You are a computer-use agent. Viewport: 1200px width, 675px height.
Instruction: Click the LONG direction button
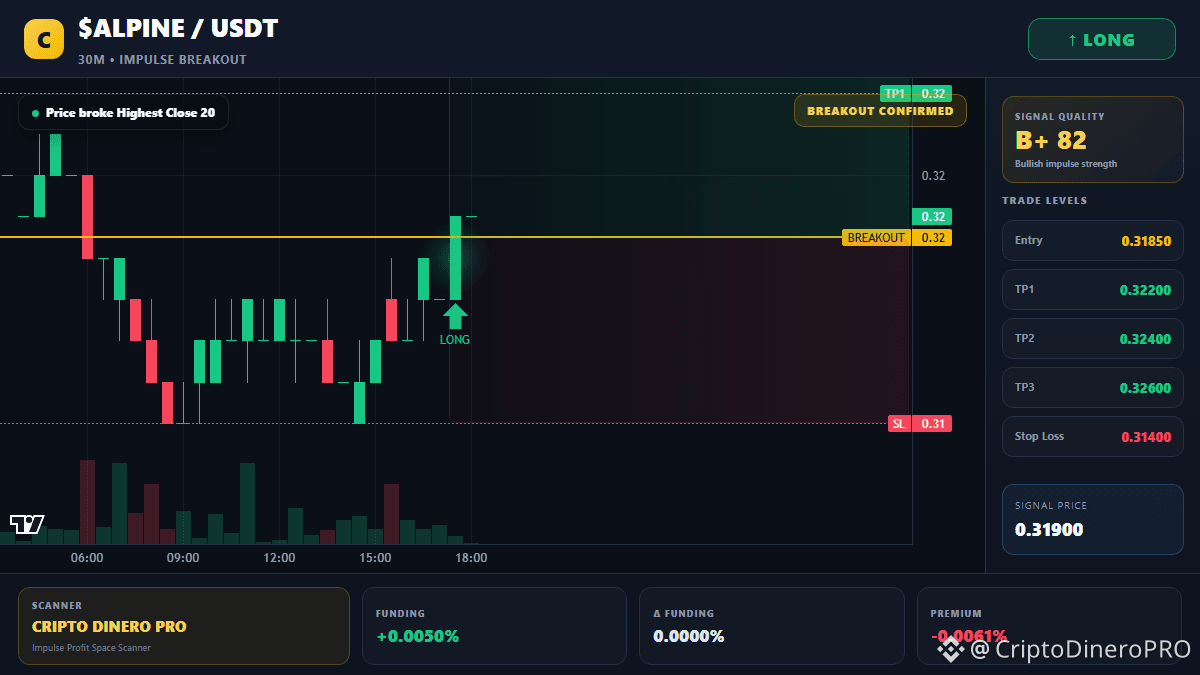pos(1102,40)
